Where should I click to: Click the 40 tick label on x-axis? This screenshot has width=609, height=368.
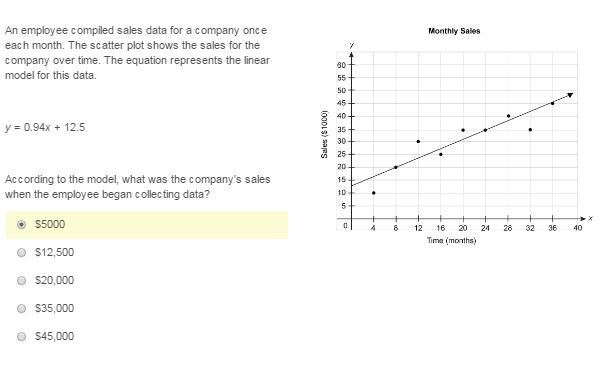click(x=578, y=228)
